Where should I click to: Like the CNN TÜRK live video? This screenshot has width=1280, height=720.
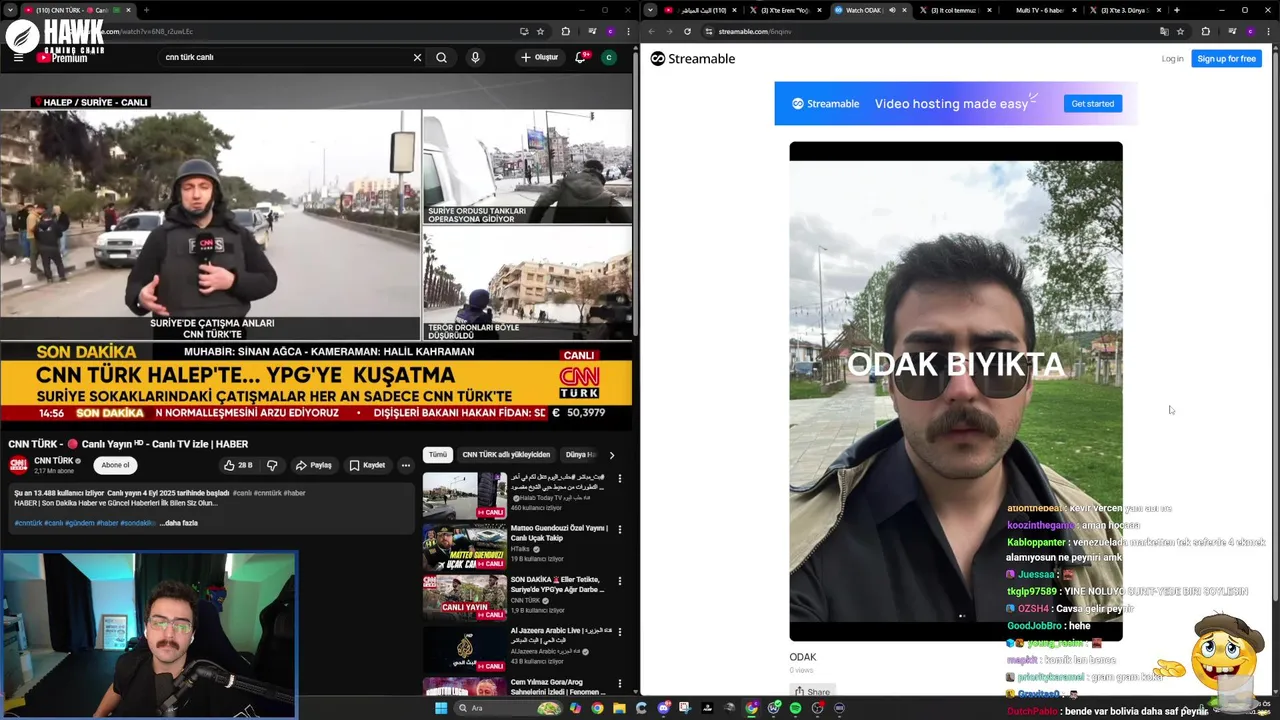point(238,465)
